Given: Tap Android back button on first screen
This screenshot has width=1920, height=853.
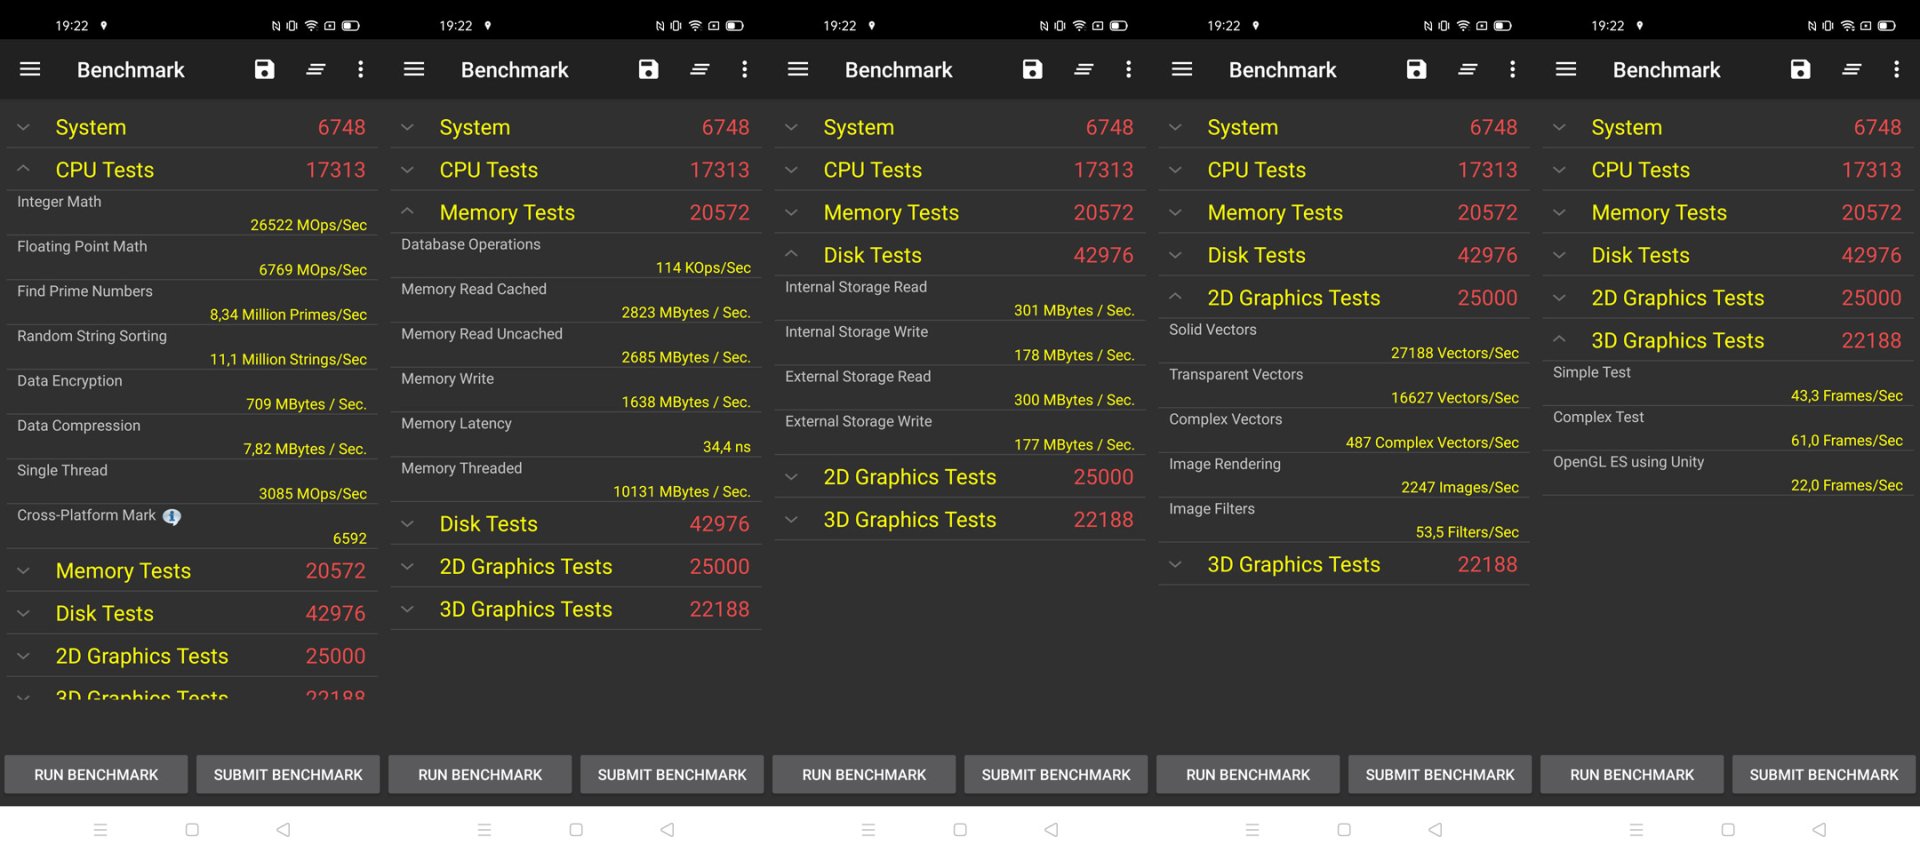Looking at the screenshot, I should (284, 830).
